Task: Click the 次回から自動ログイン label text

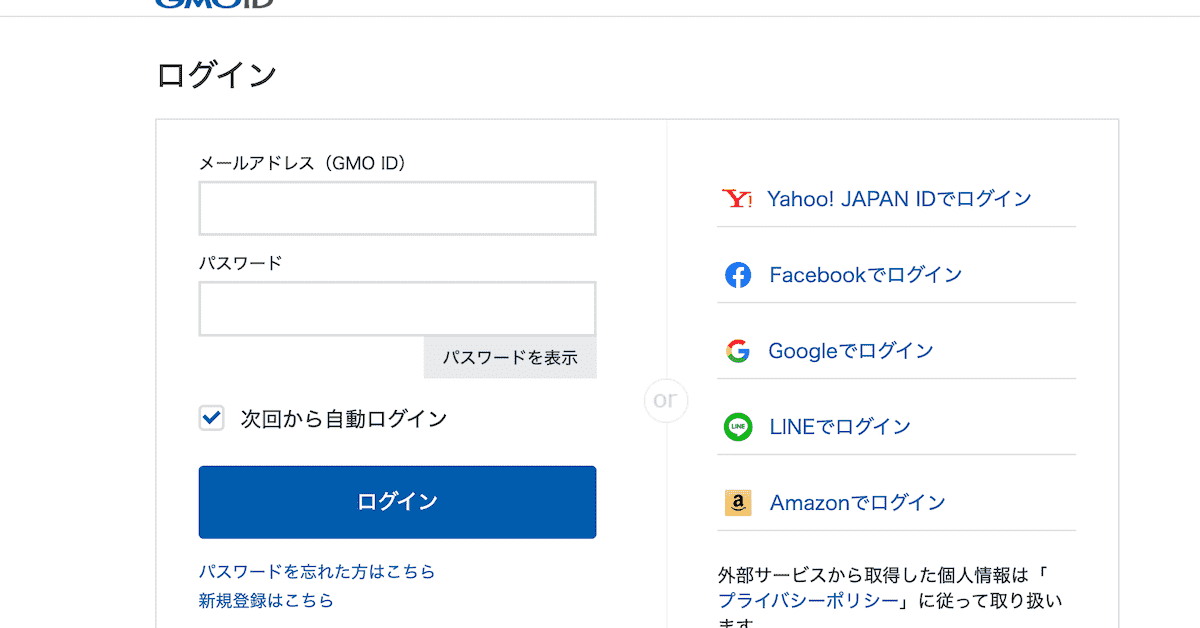Action: tap(343, 419)
